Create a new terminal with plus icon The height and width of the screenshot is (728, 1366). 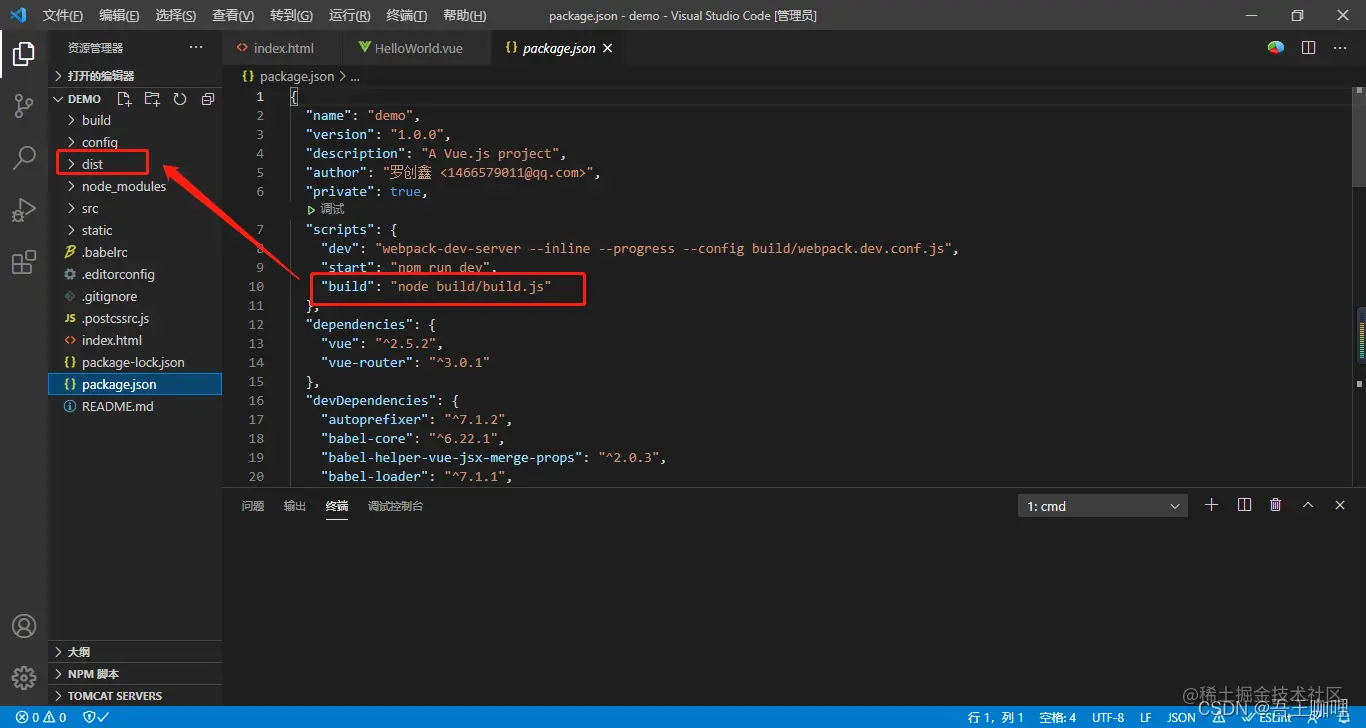1211,505
